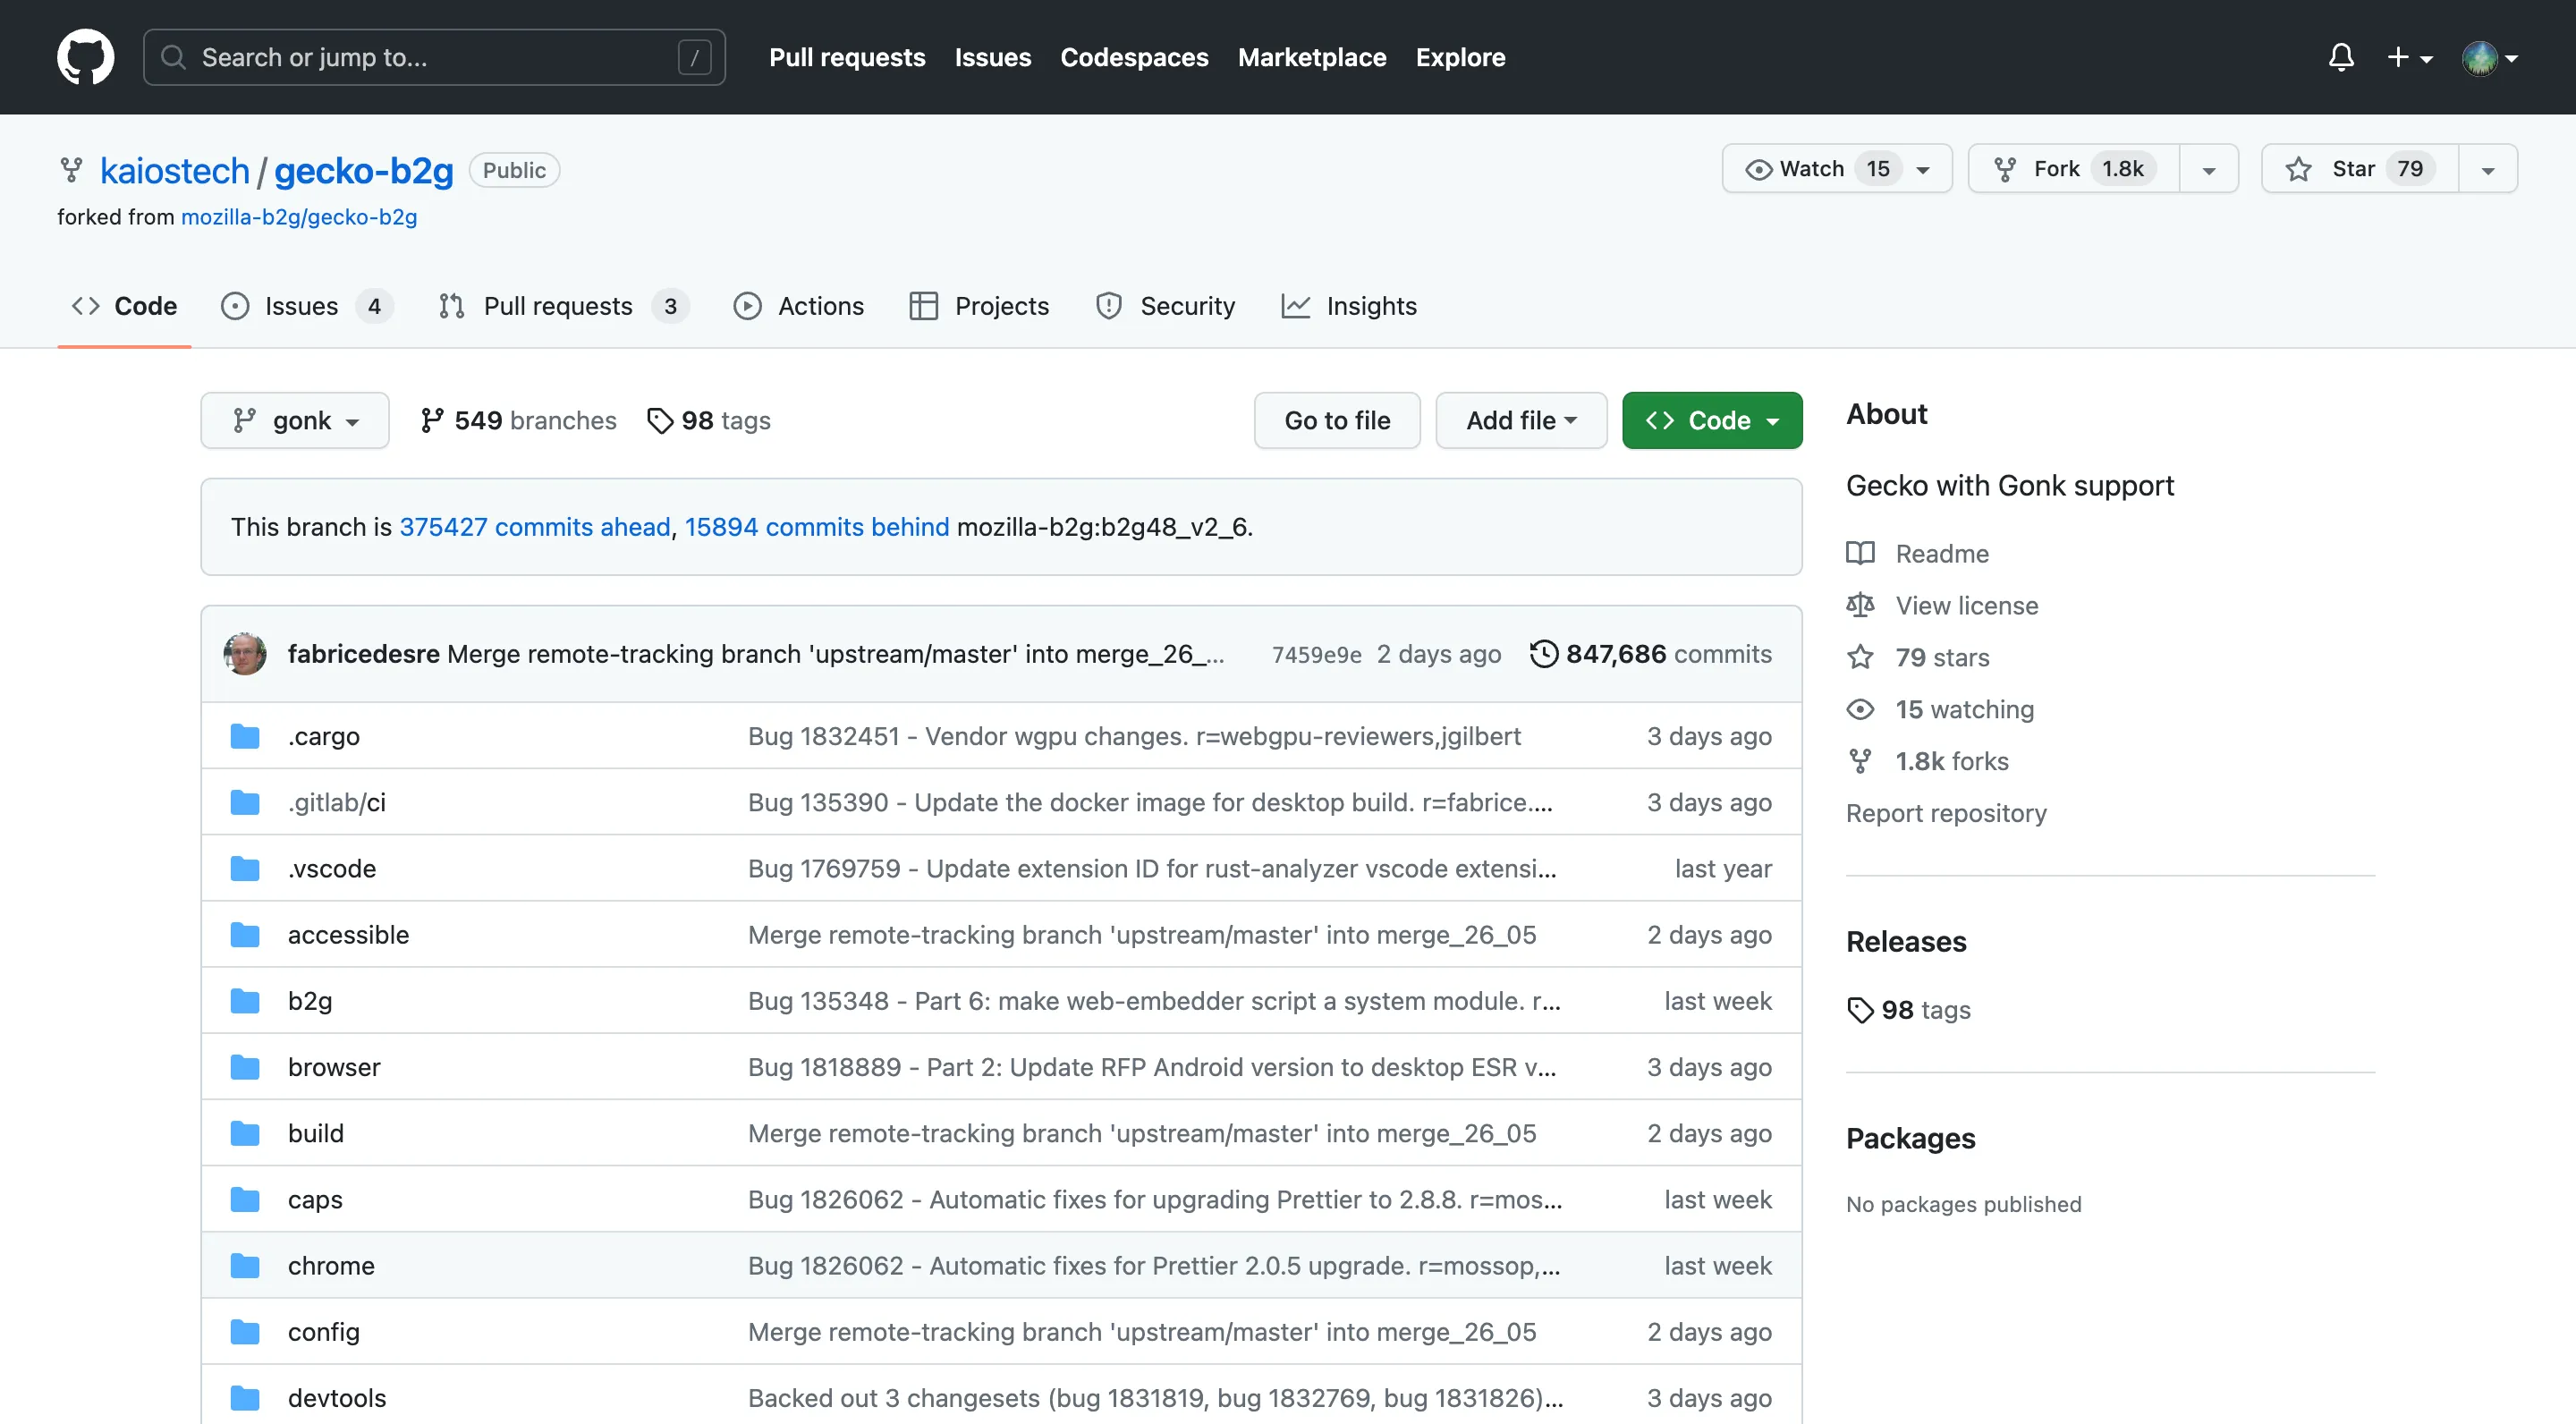Open the notifications bell
The height and width of the screenshot is (1424, 2576).
click(x=2340, y=57)
